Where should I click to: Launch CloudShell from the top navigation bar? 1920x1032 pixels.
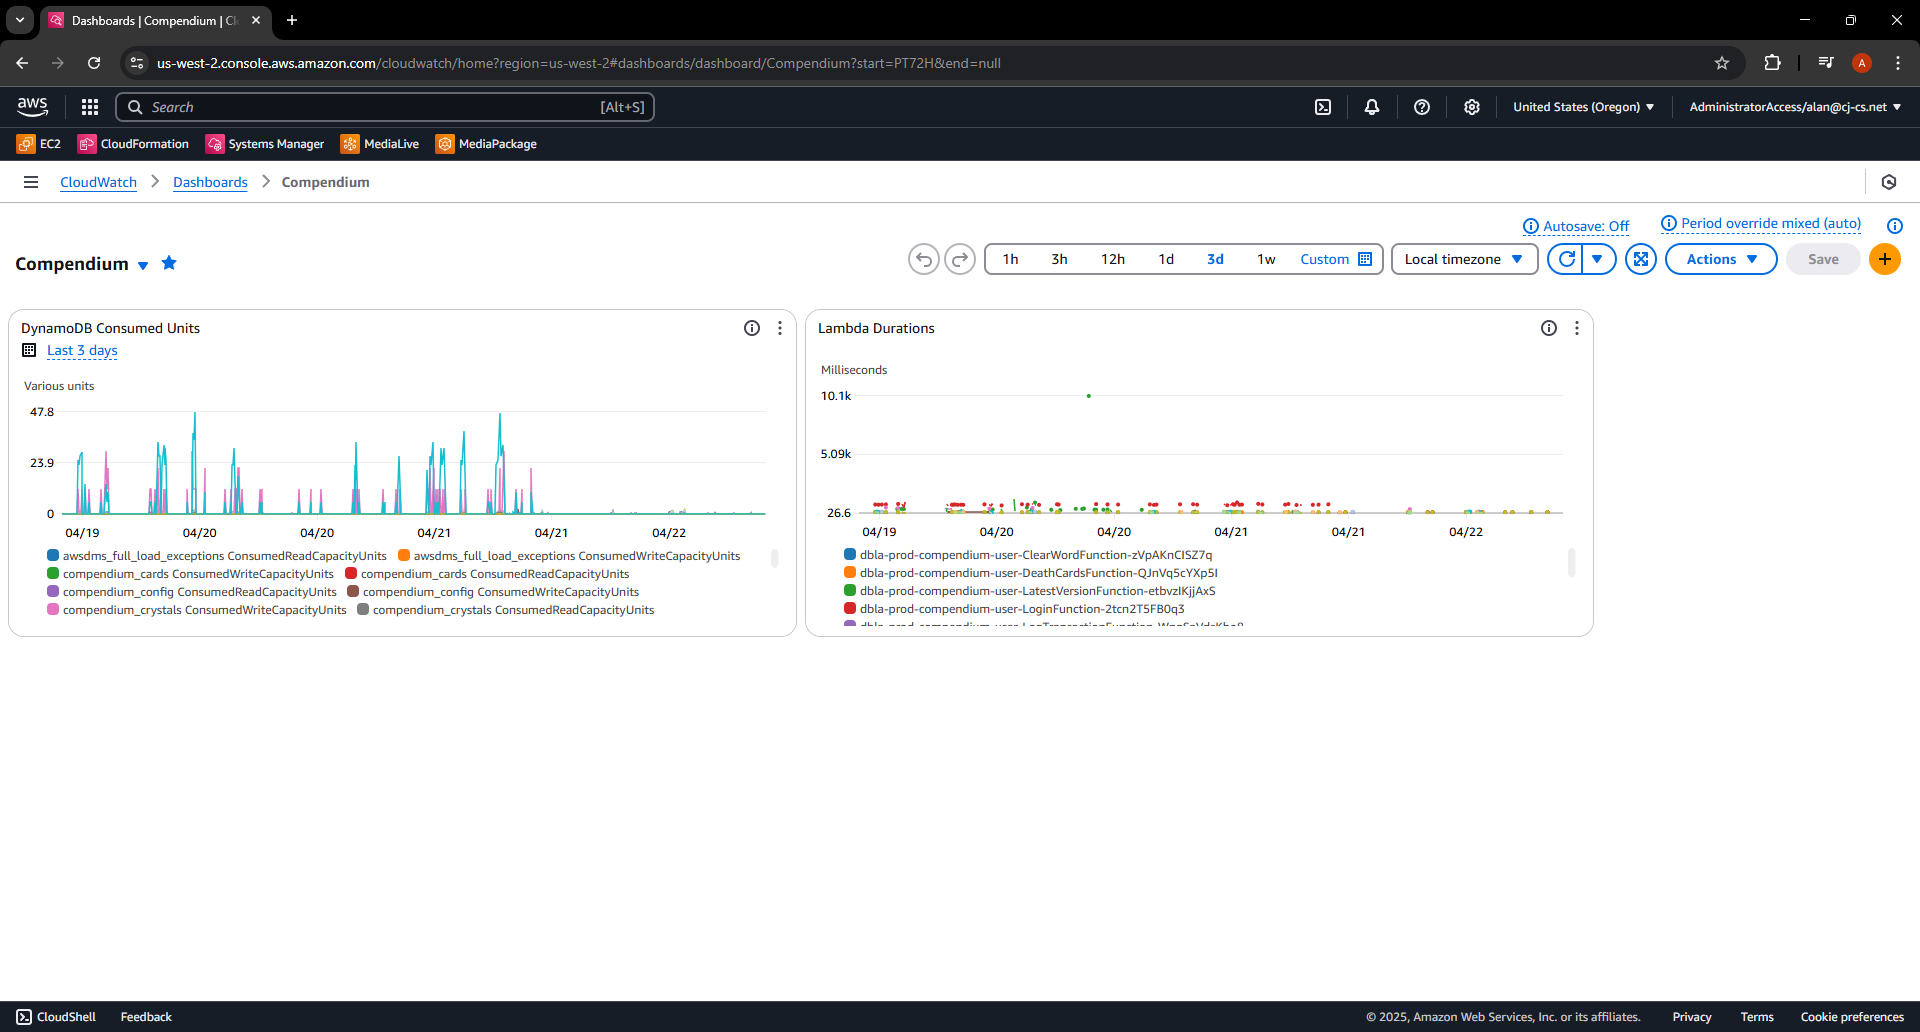point(1323,107)
